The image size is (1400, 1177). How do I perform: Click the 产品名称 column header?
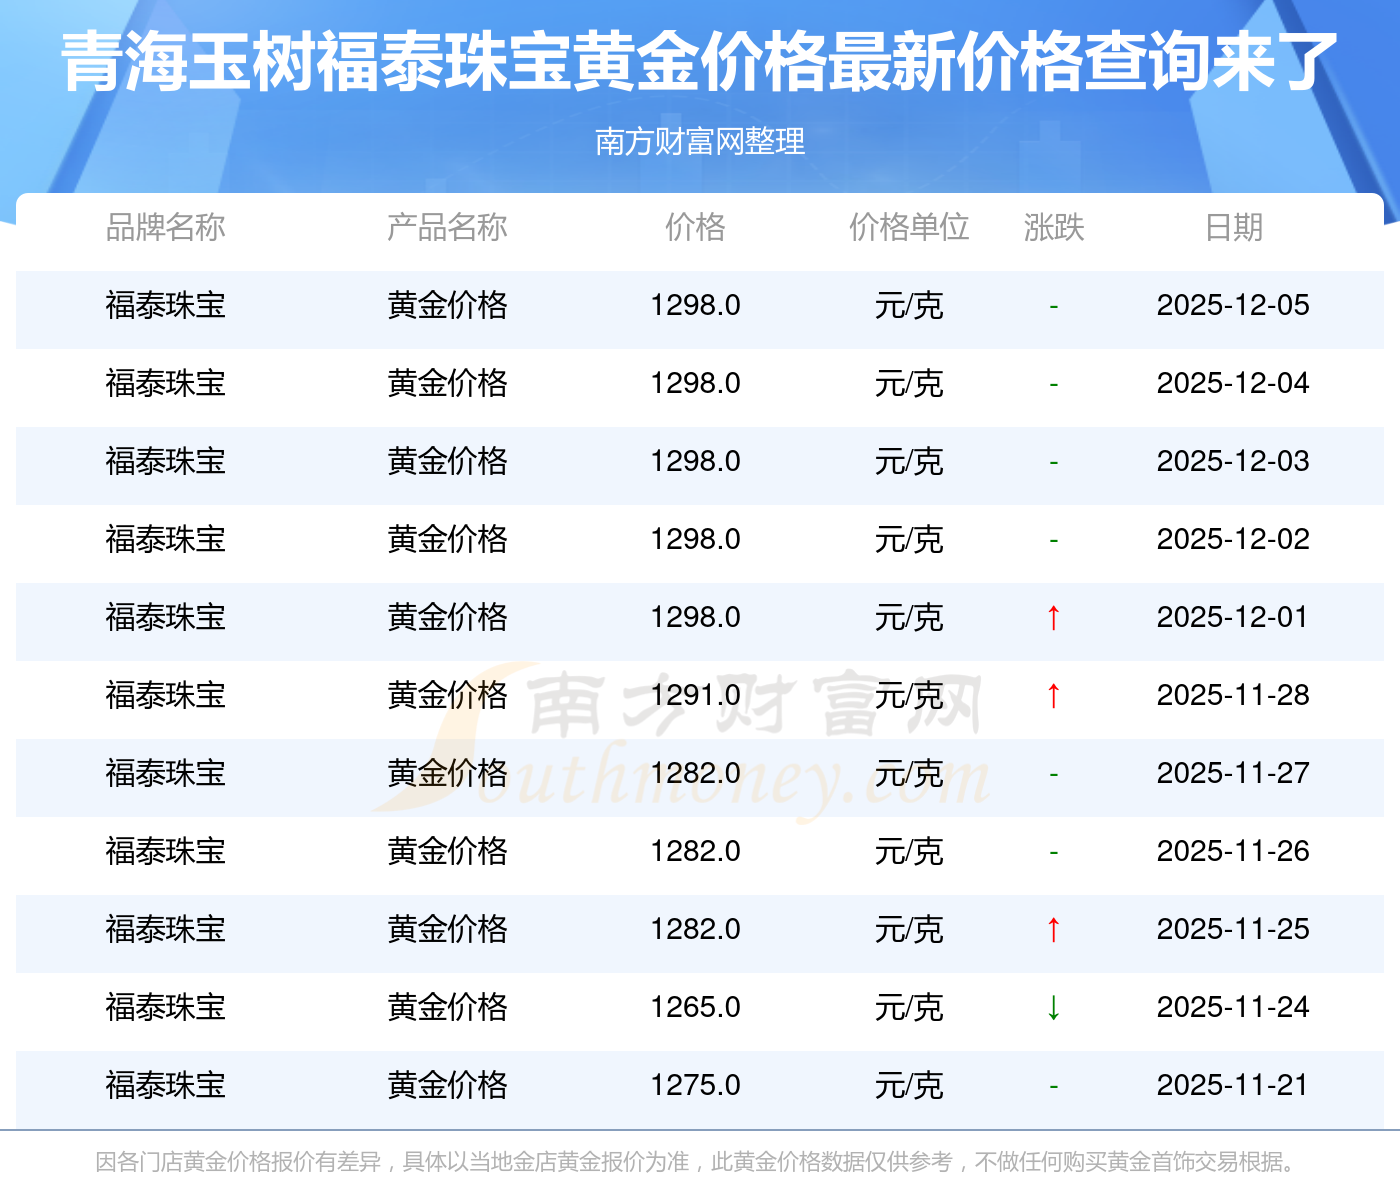447,228
